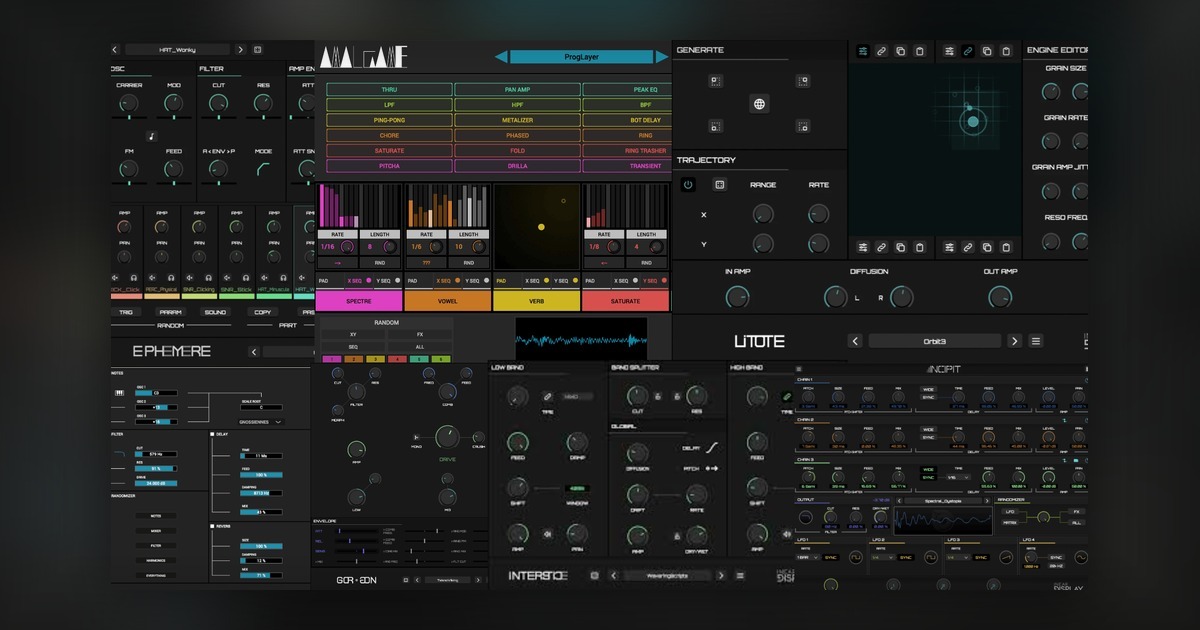The height and width of the screenshot is (630, 1200).
Task: Toggle Y SEQ for the VOWEL slot
Action: coord(476,281)
